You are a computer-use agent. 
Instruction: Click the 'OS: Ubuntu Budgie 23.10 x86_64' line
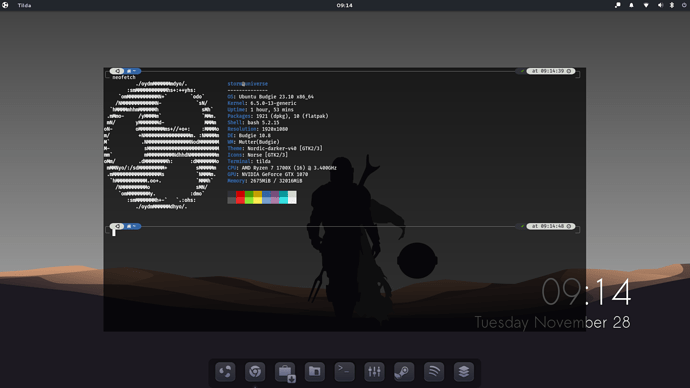coord(271,97)
